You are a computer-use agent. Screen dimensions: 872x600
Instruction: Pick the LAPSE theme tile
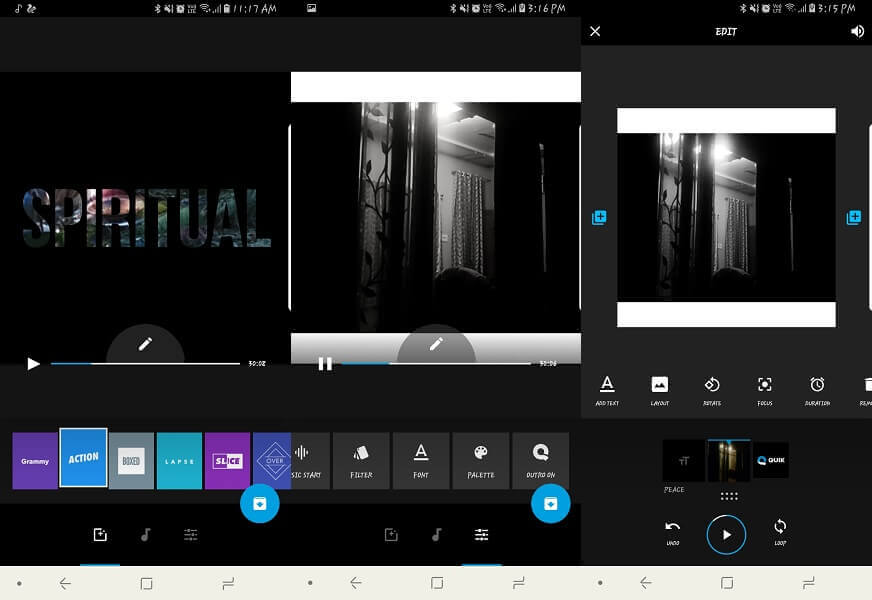179,461
